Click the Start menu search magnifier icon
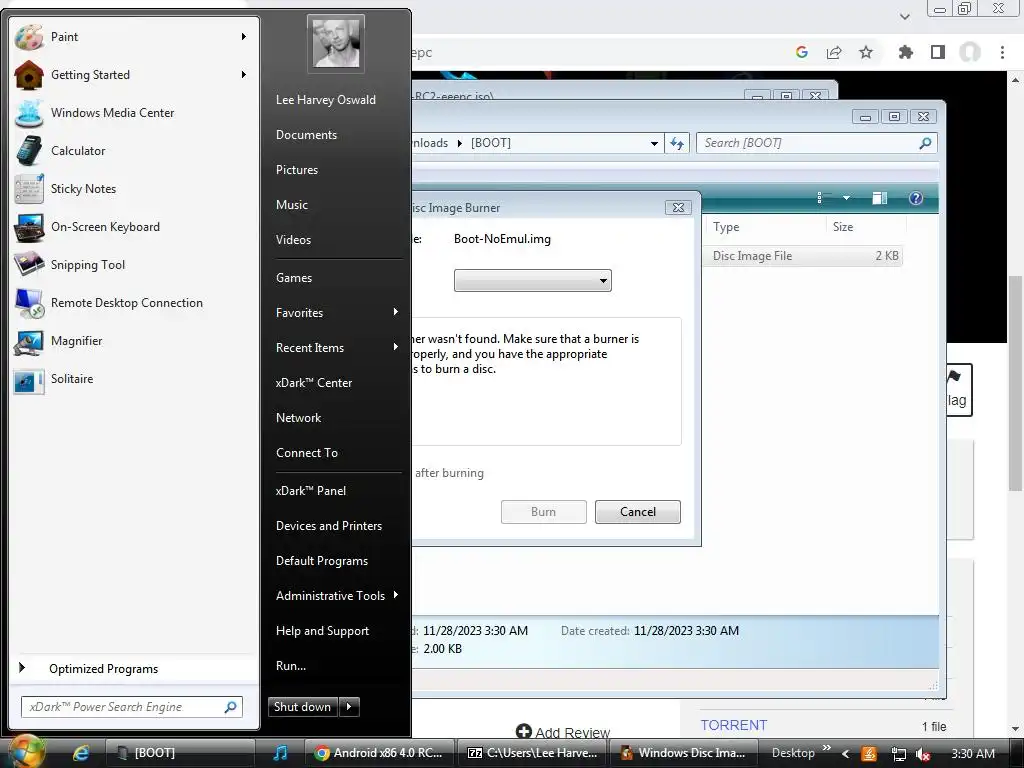Viewport: 1024px width, 768px height. pos(231,707)
